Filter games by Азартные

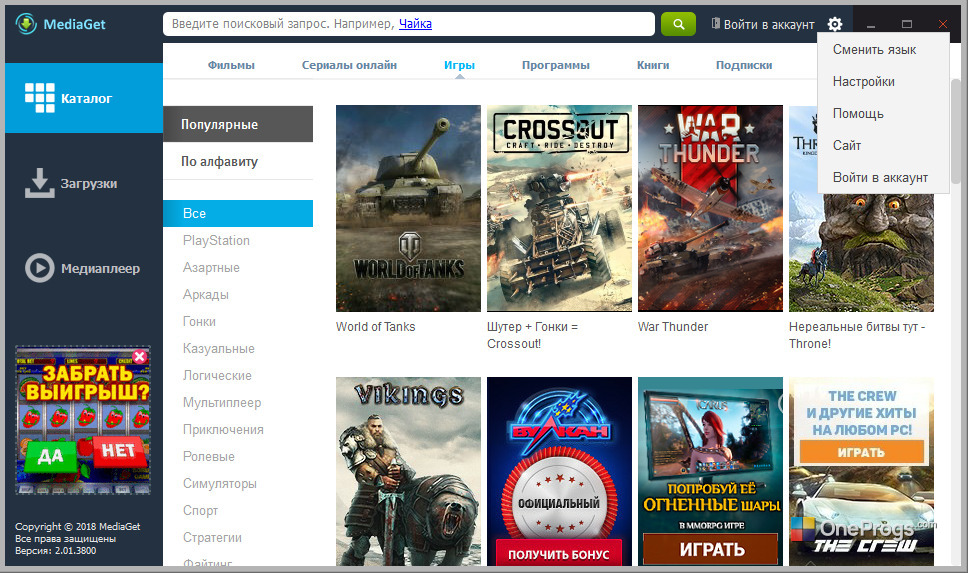pos(211,267)
